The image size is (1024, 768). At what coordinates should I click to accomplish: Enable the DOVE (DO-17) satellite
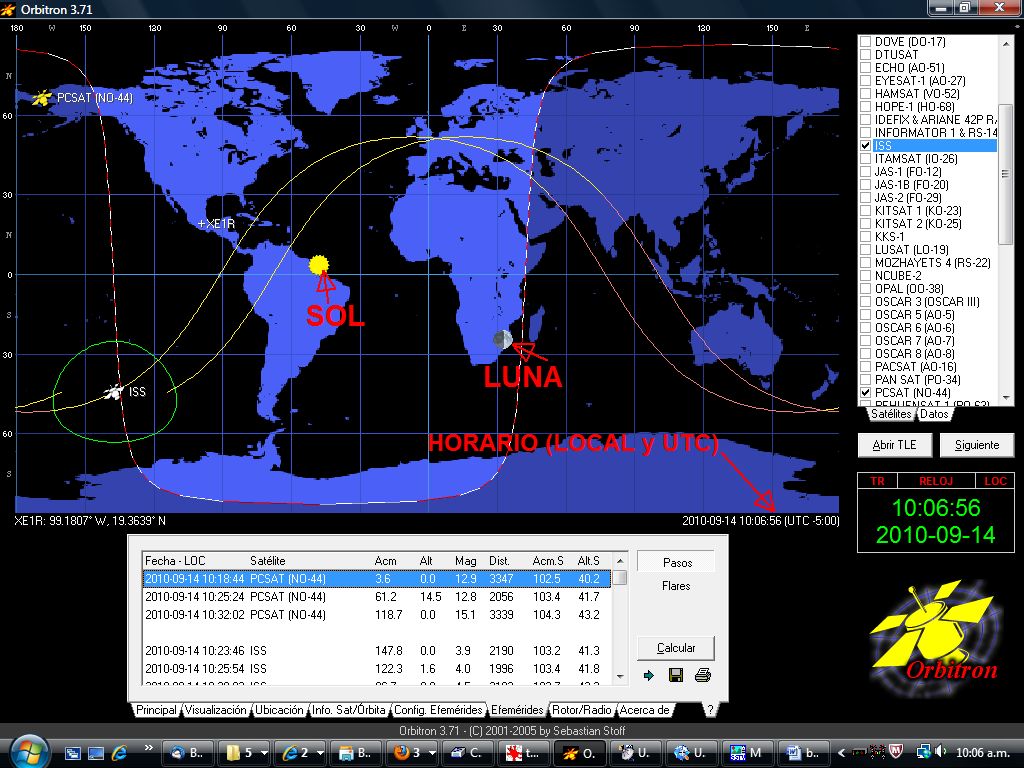[865, 41]
